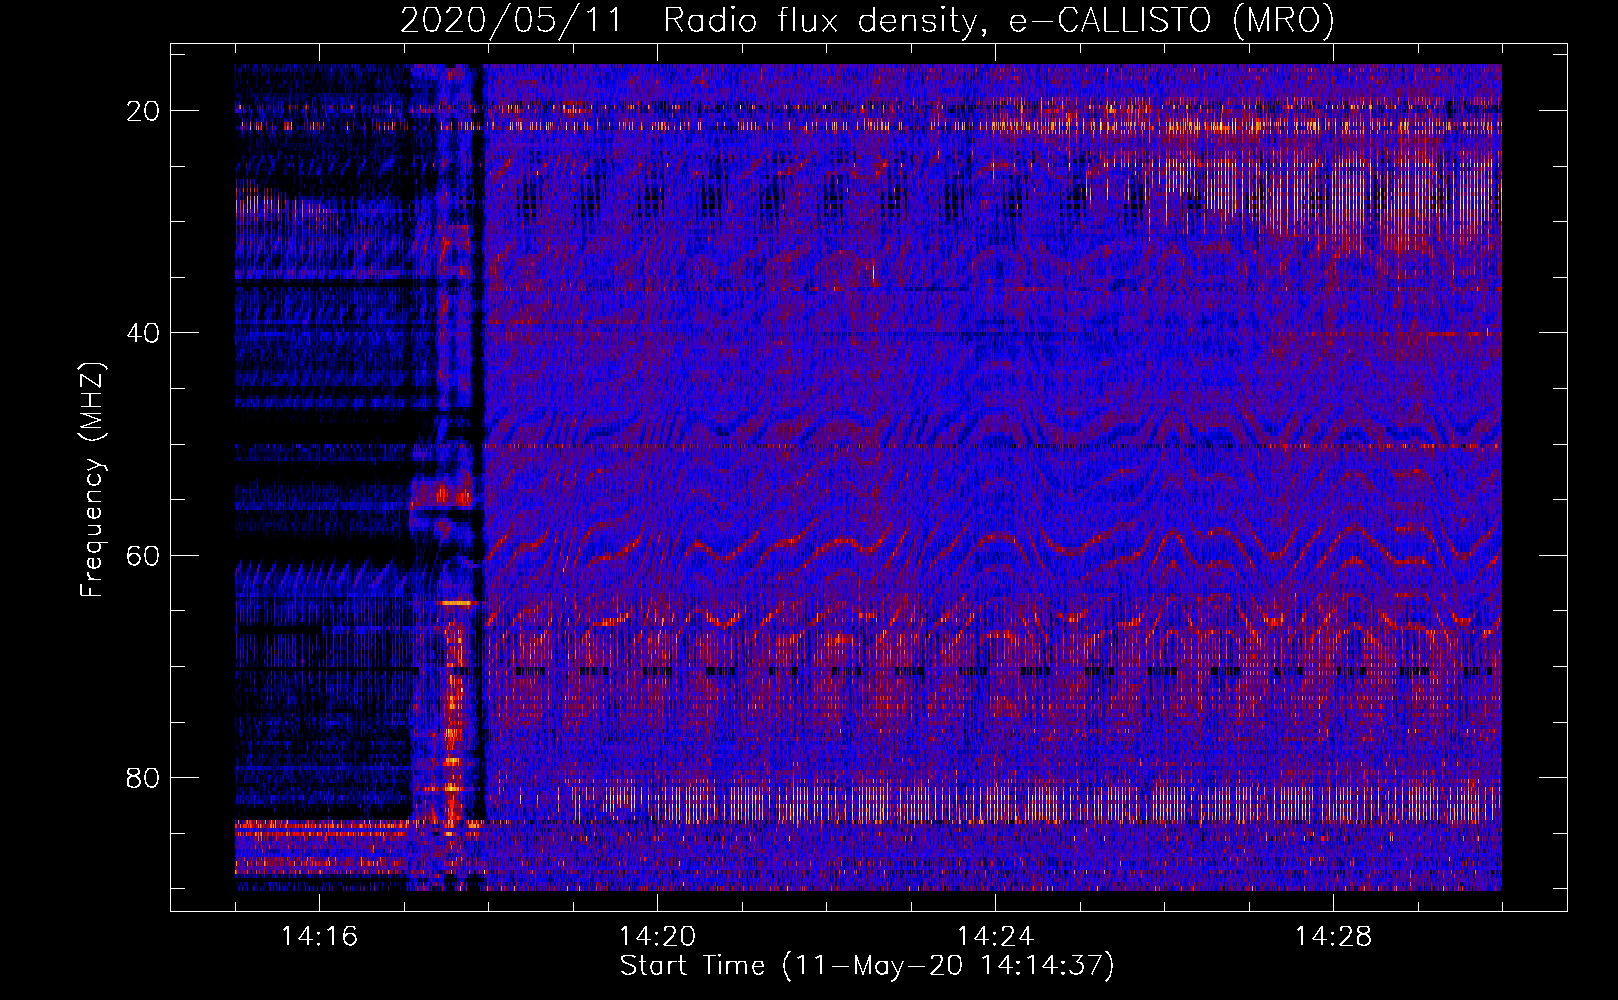
Task: Click the frequency tick label 20
Action: (144, 111)
